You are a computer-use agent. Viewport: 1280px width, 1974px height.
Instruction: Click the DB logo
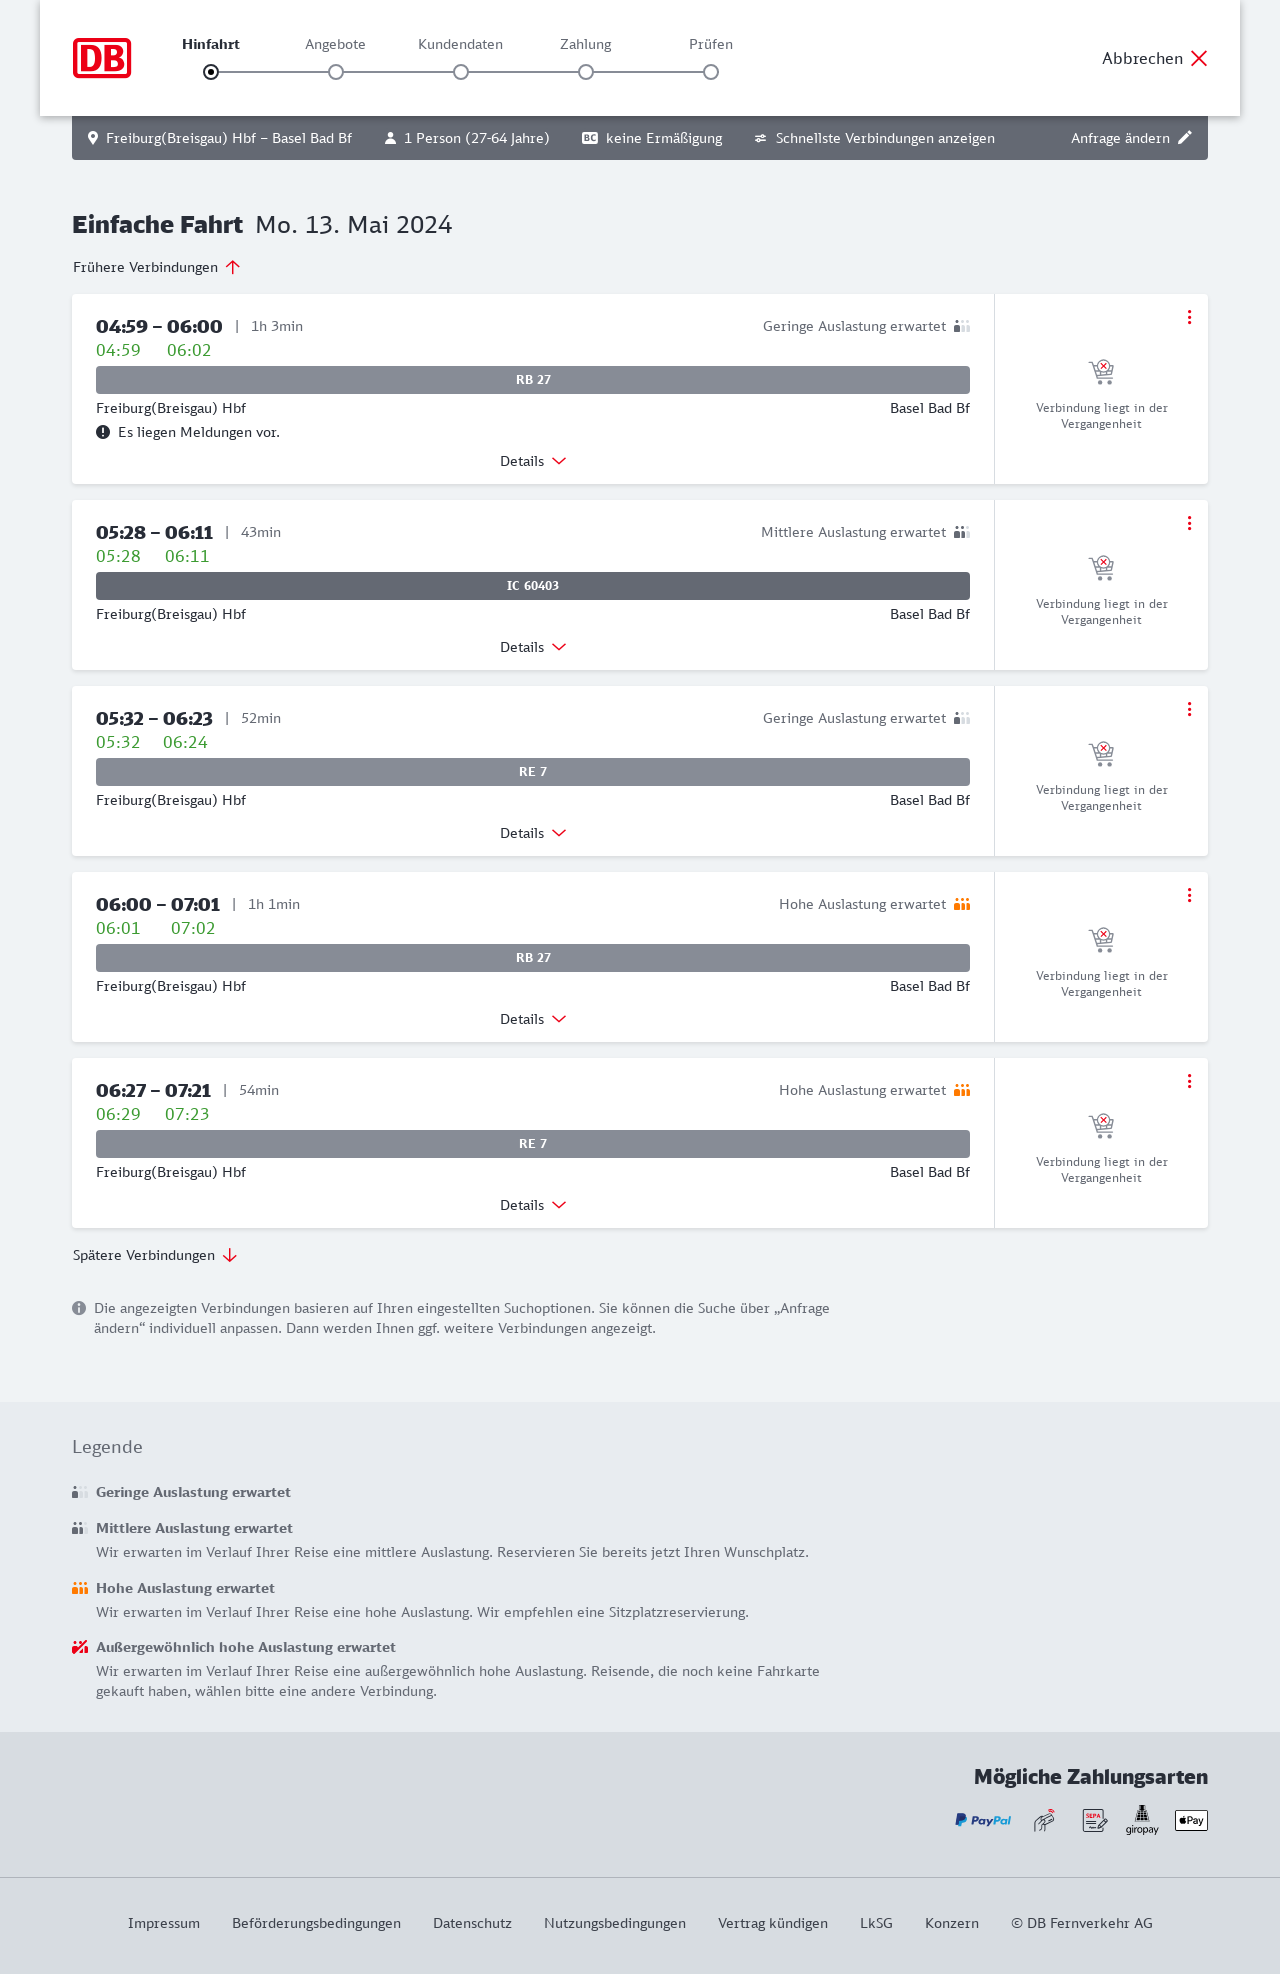tap(102, 58)
